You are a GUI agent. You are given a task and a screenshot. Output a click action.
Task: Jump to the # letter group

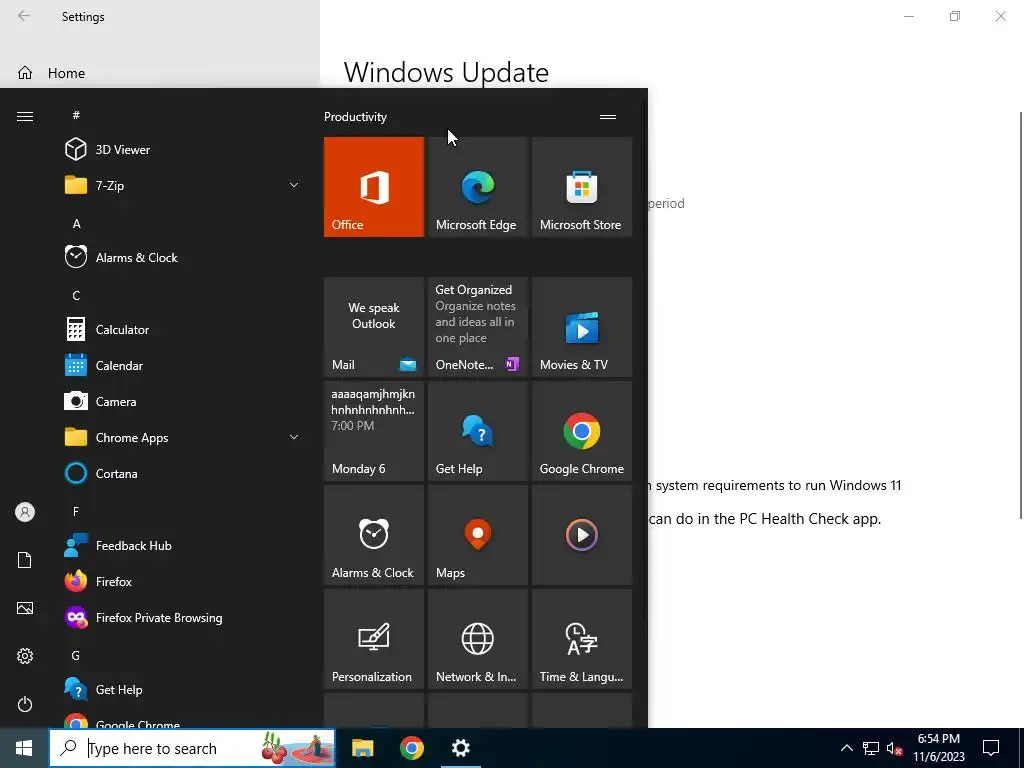point(76,115)
